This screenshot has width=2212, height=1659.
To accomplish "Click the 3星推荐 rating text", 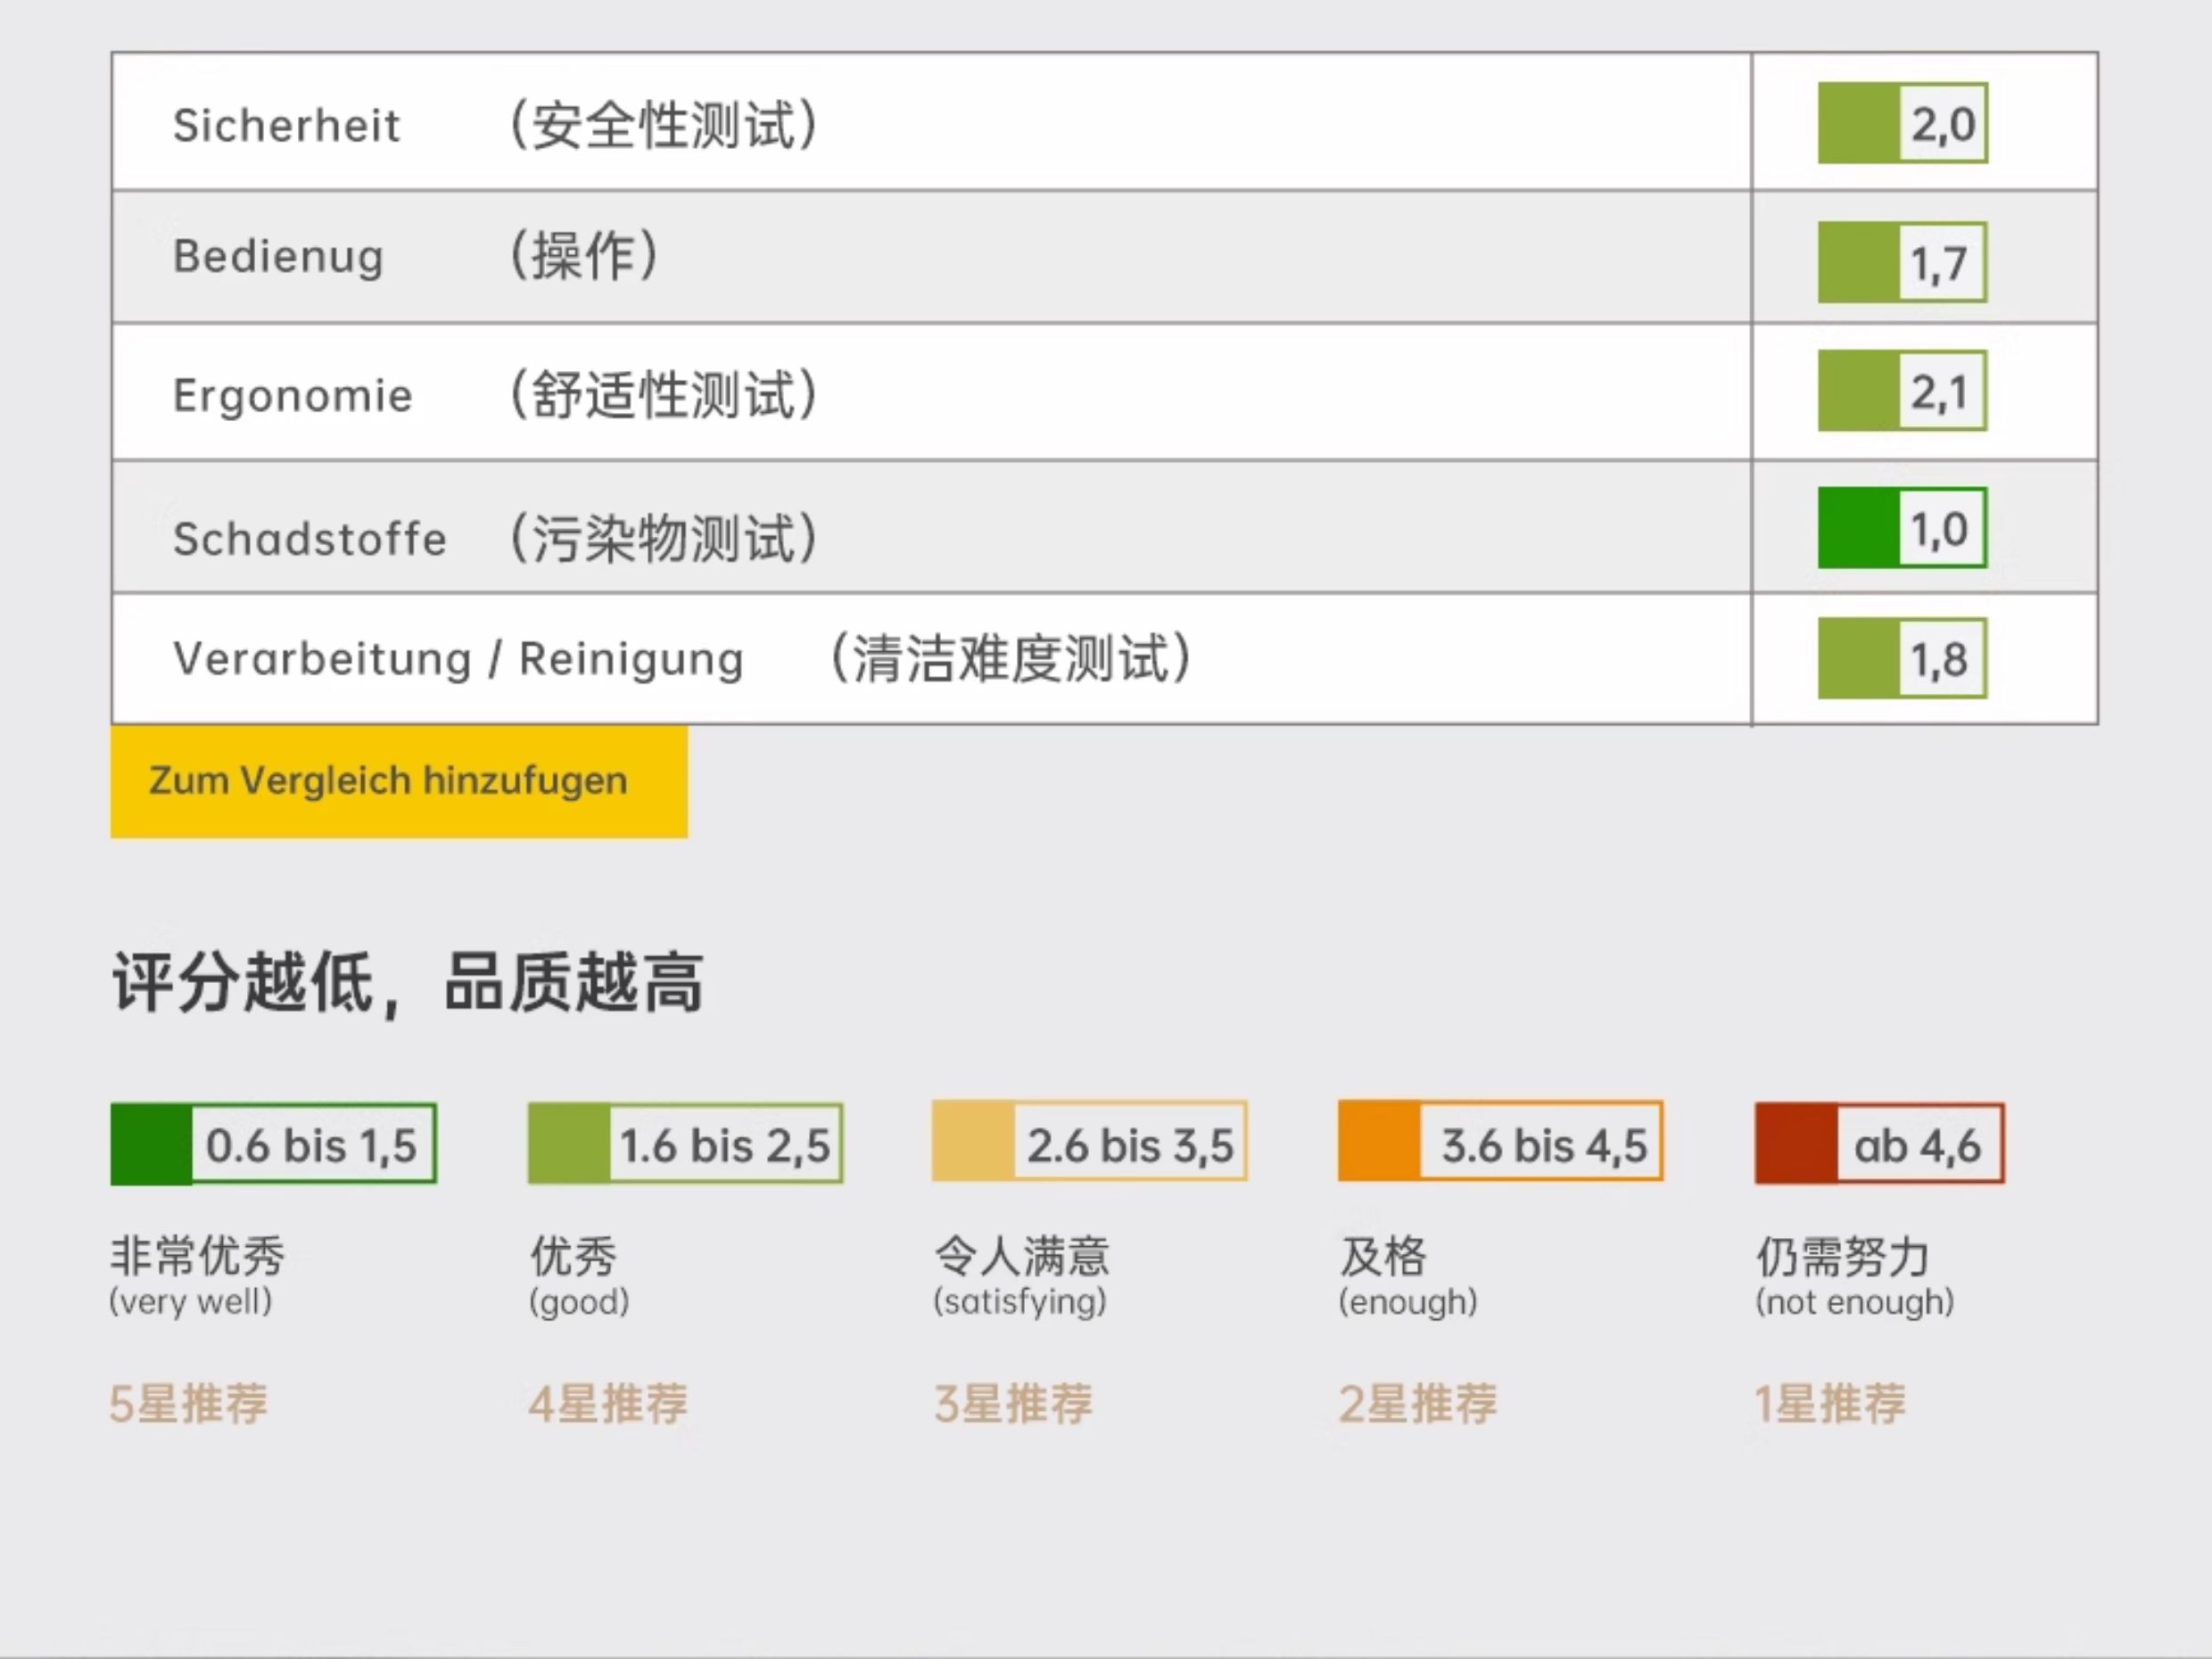I will click(1013, 1403).
